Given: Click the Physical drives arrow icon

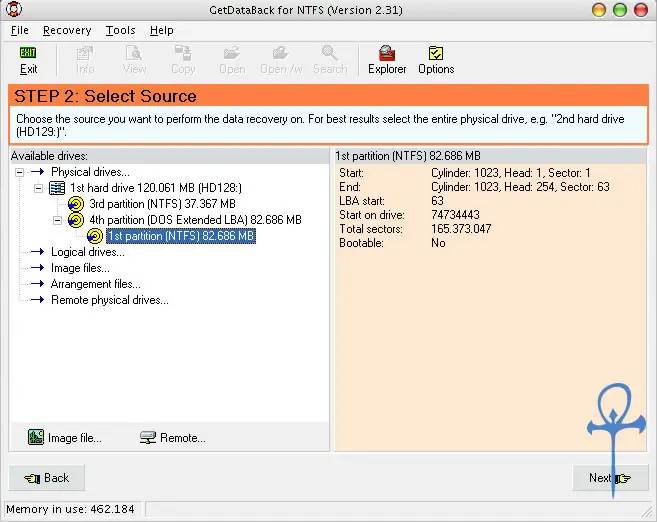Looking at the screenshot, I should pos(38,171).
